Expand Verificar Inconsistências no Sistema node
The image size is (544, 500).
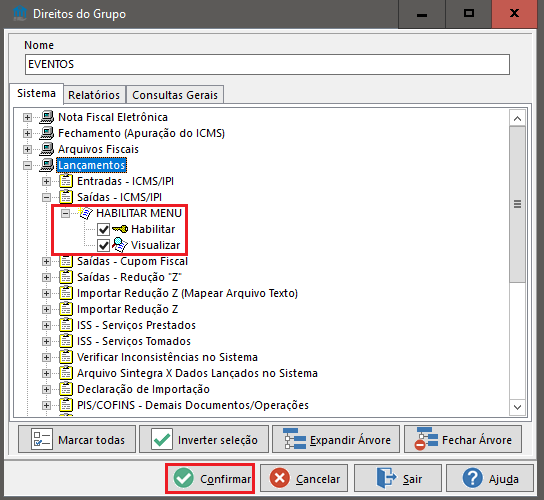coord(46,357)
